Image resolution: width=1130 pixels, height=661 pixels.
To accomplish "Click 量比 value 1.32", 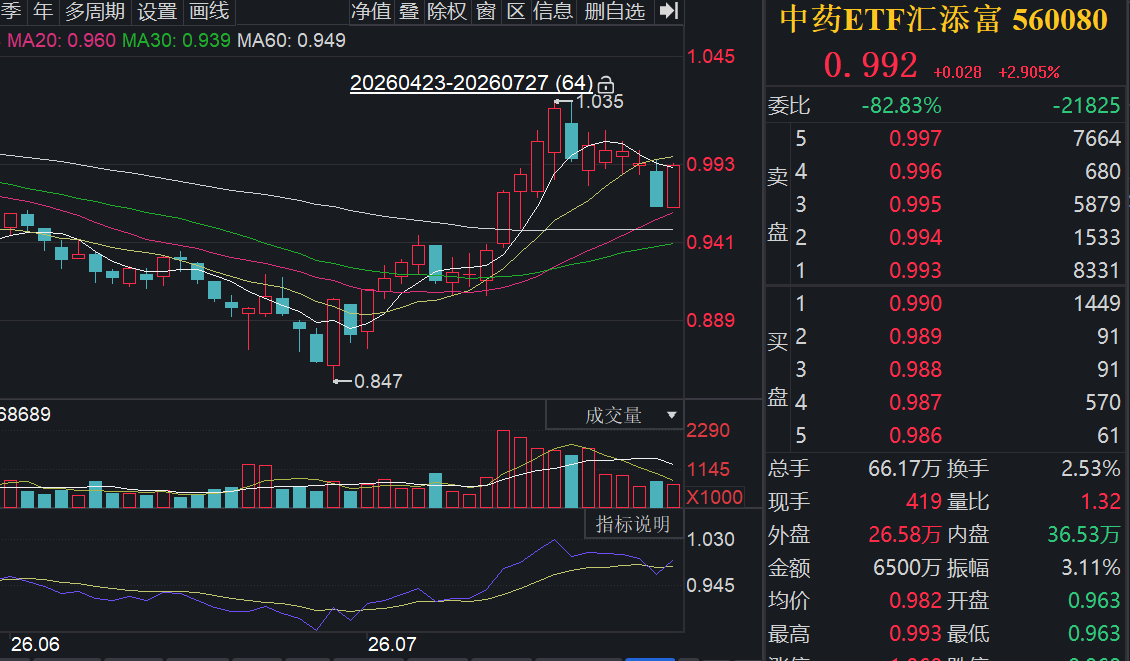I will pyautogui.click(x=1100, y=502).
